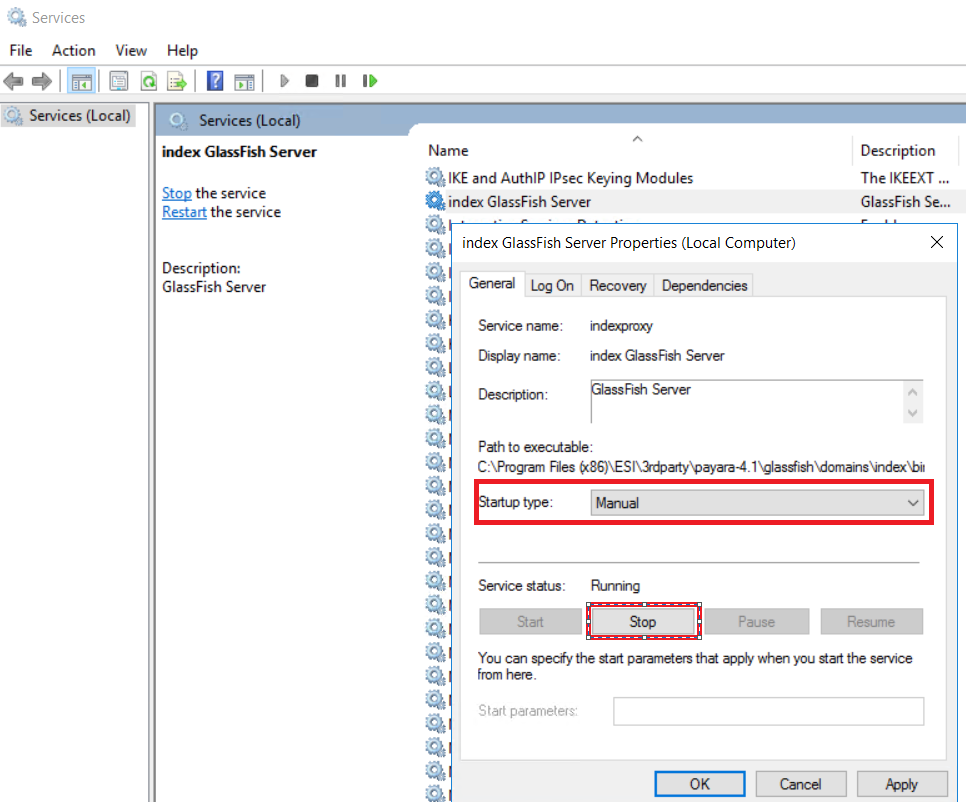The width and height of the screenshot is (966, 802).
Task: Click the Stop the service link
Action: [x=177, y=193]
